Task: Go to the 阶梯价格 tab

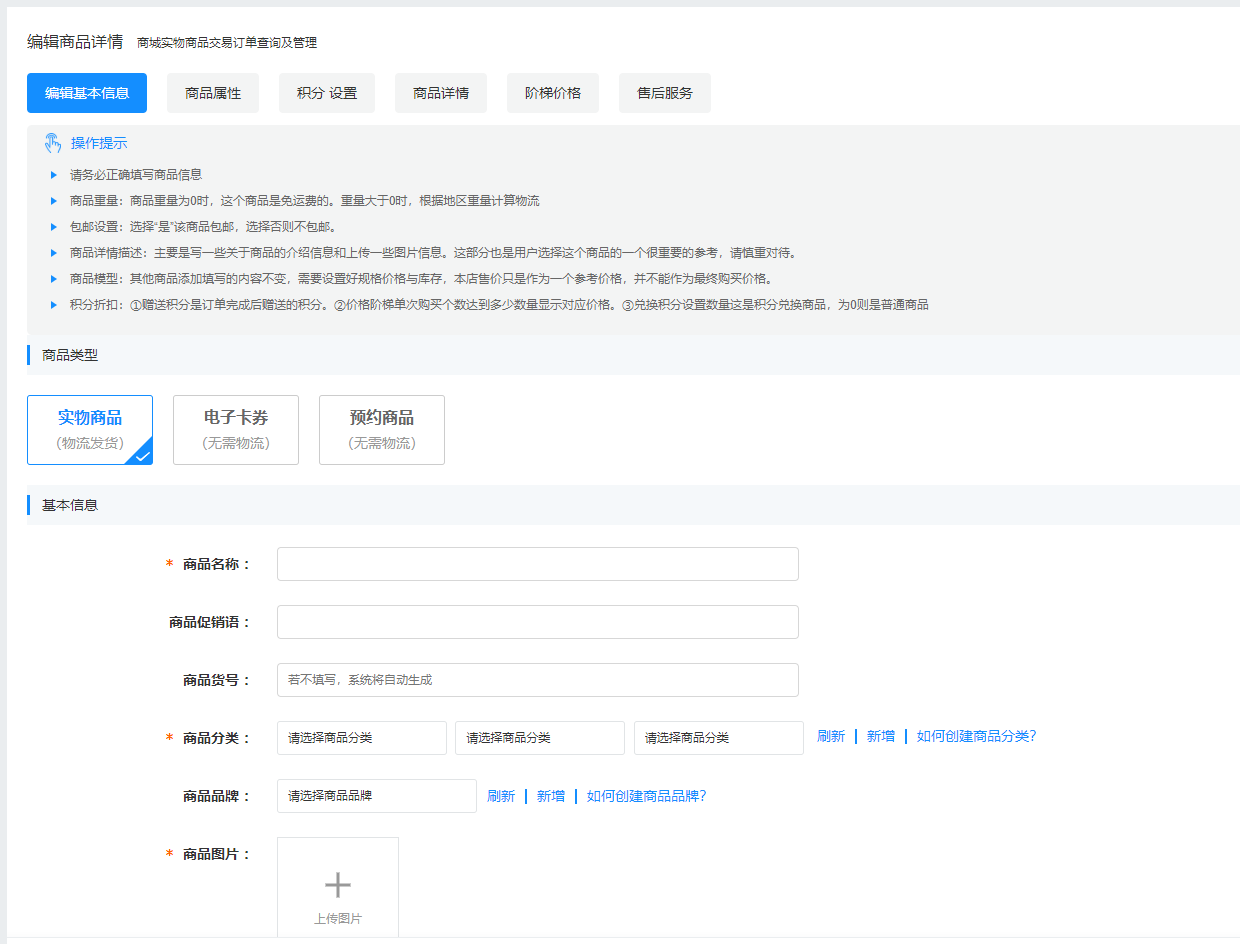Action: click(553, 93)
